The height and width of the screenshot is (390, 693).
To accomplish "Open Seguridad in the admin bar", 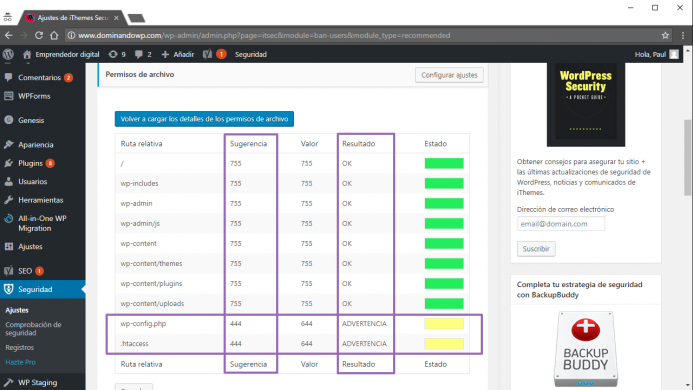I will pyautogui.click(x=251, y=54).
